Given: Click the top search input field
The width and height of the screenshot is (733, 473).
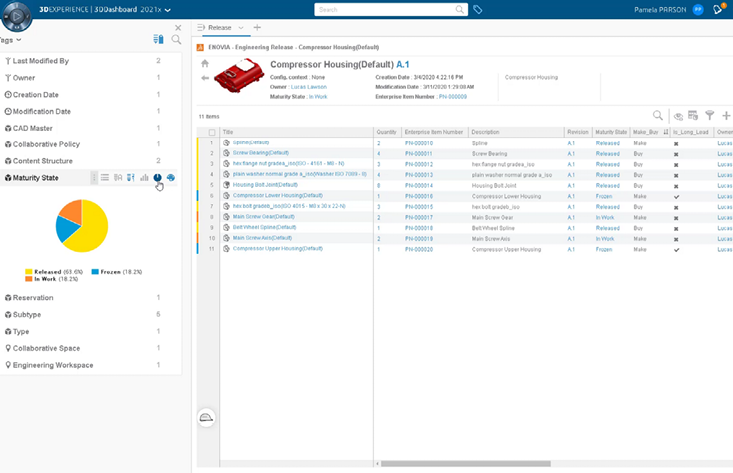Looking at the screenshot, I should click(x=385, y=9).
